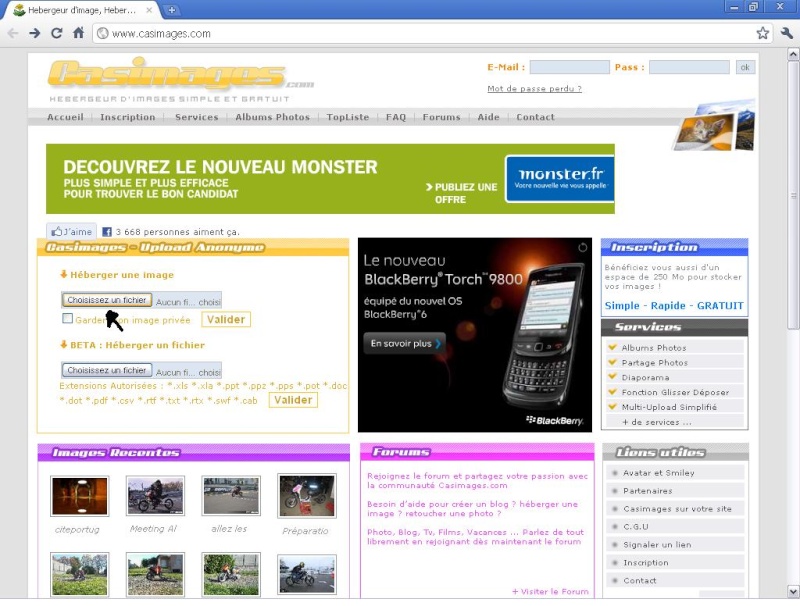Screen dimensions: 800x606
Task: Click the vertical scrollbar thumb
Action: coord(793,195)
